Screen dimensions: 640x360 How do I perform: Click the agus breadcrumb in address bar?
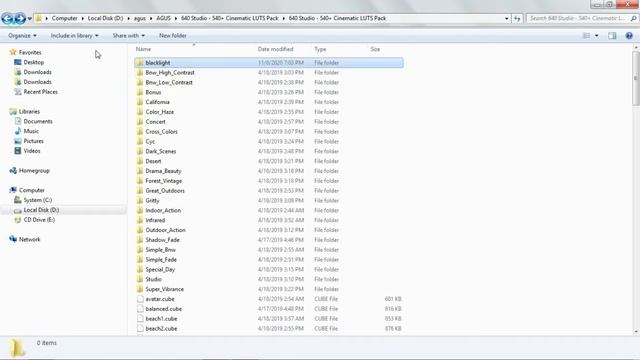[x=140, y=18]
